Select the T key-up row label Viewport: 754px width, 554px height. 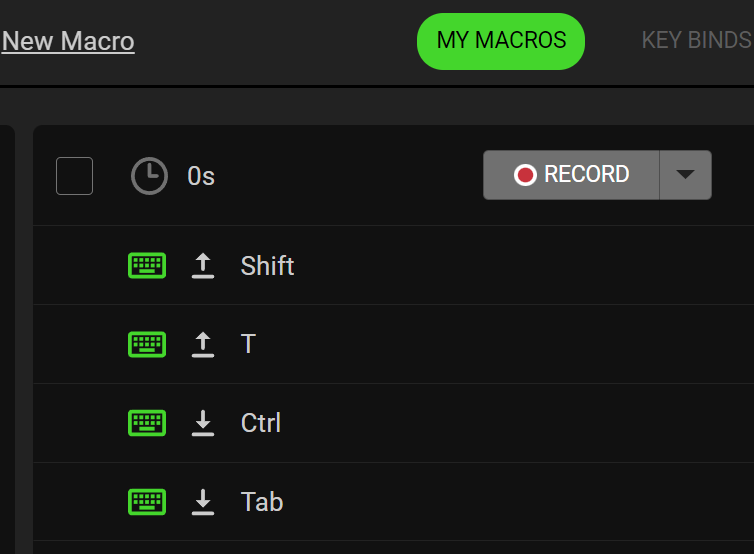tap(249, 344)
